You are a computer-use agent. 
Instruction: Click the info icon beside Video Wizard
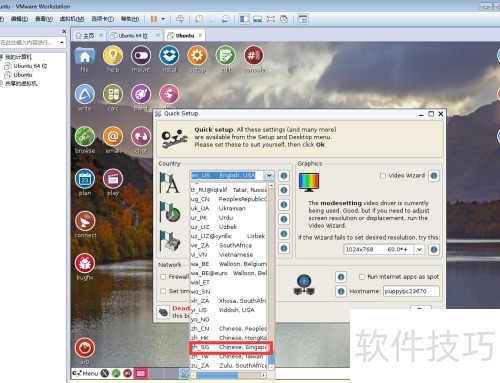(x=434, y=176)
